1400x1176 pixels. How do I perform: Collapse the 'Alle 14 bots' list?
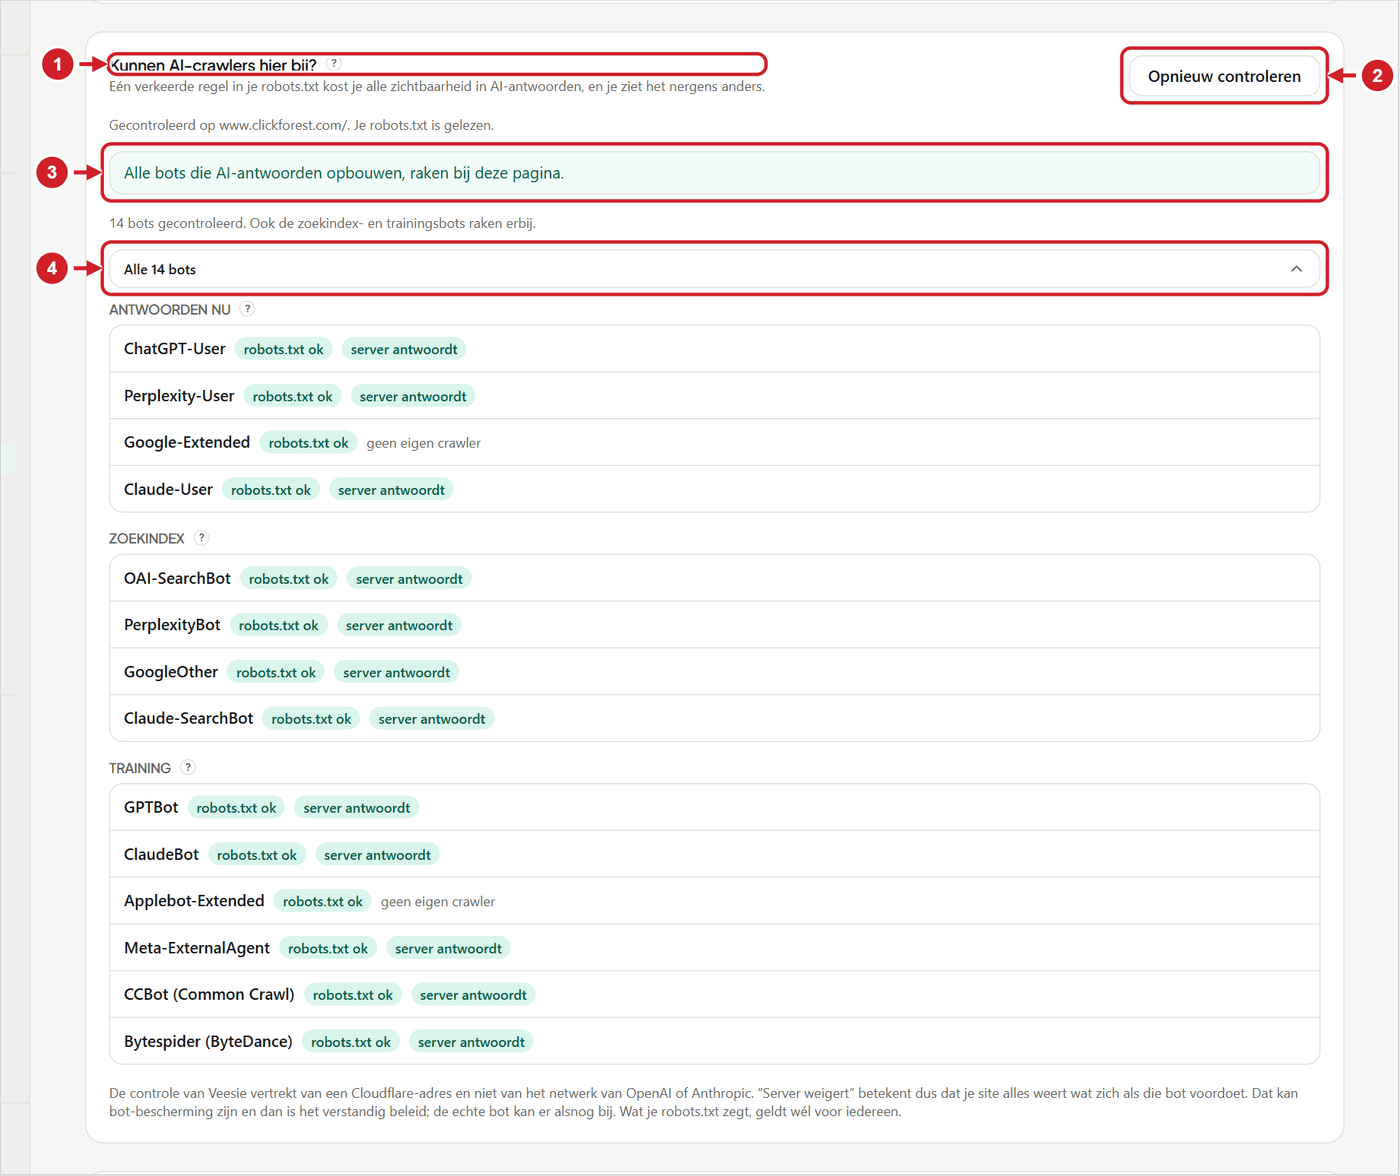714,269
